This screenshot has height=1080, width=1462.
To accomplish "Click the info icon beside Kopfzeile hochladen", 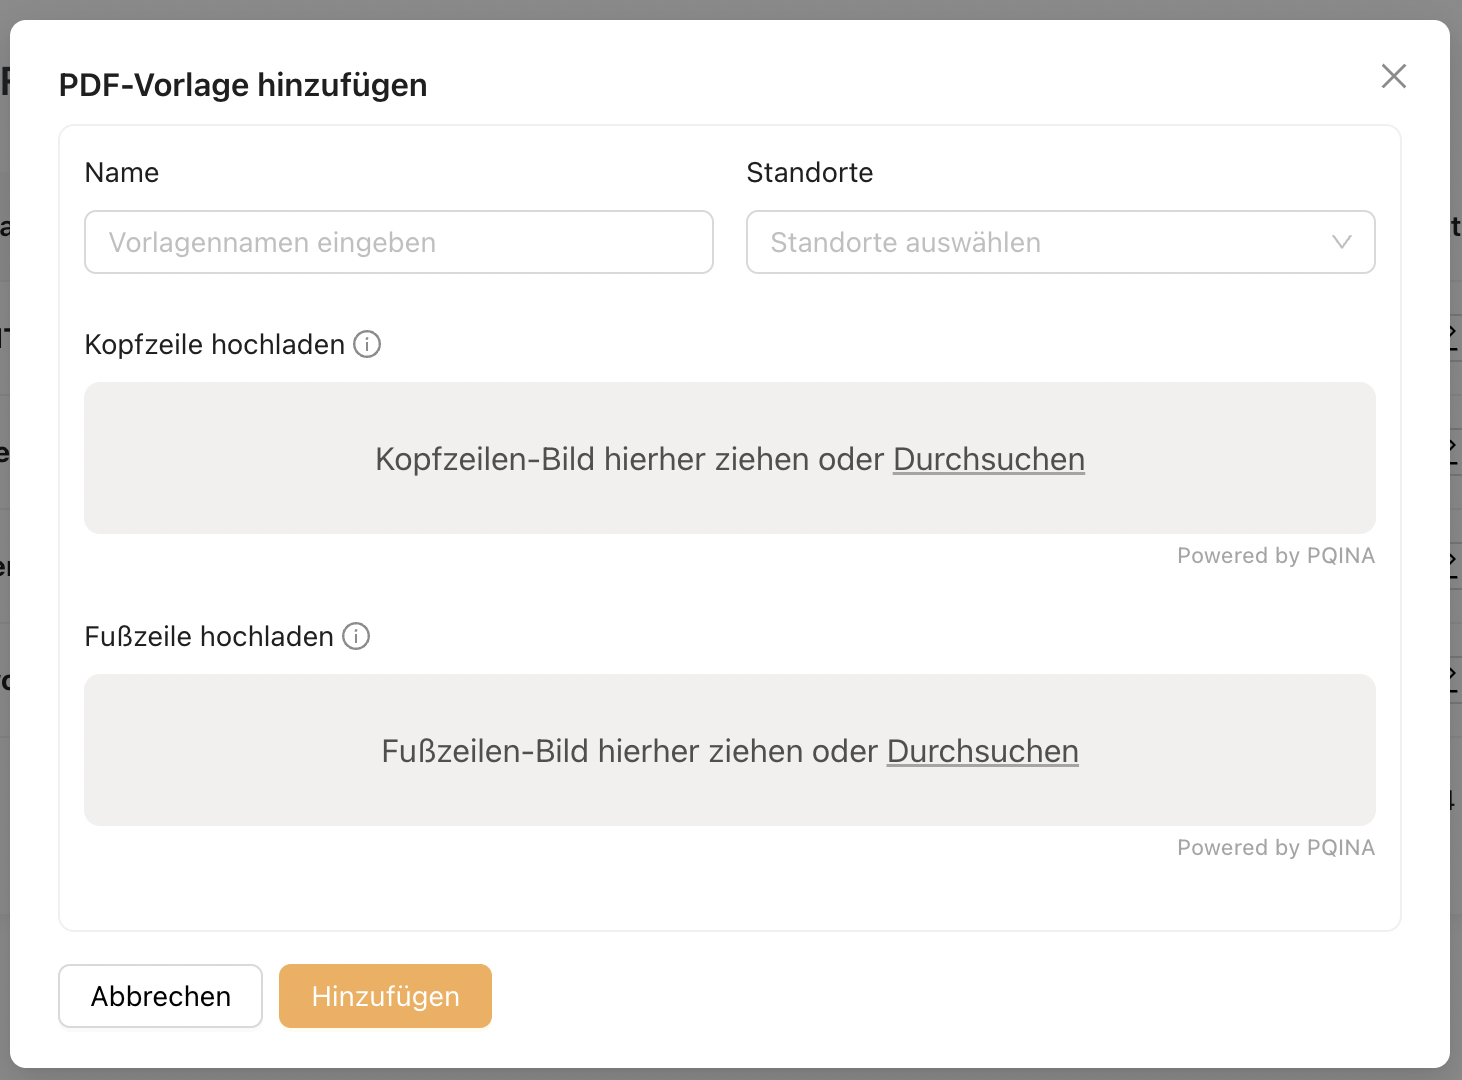I will coord(367,344).
